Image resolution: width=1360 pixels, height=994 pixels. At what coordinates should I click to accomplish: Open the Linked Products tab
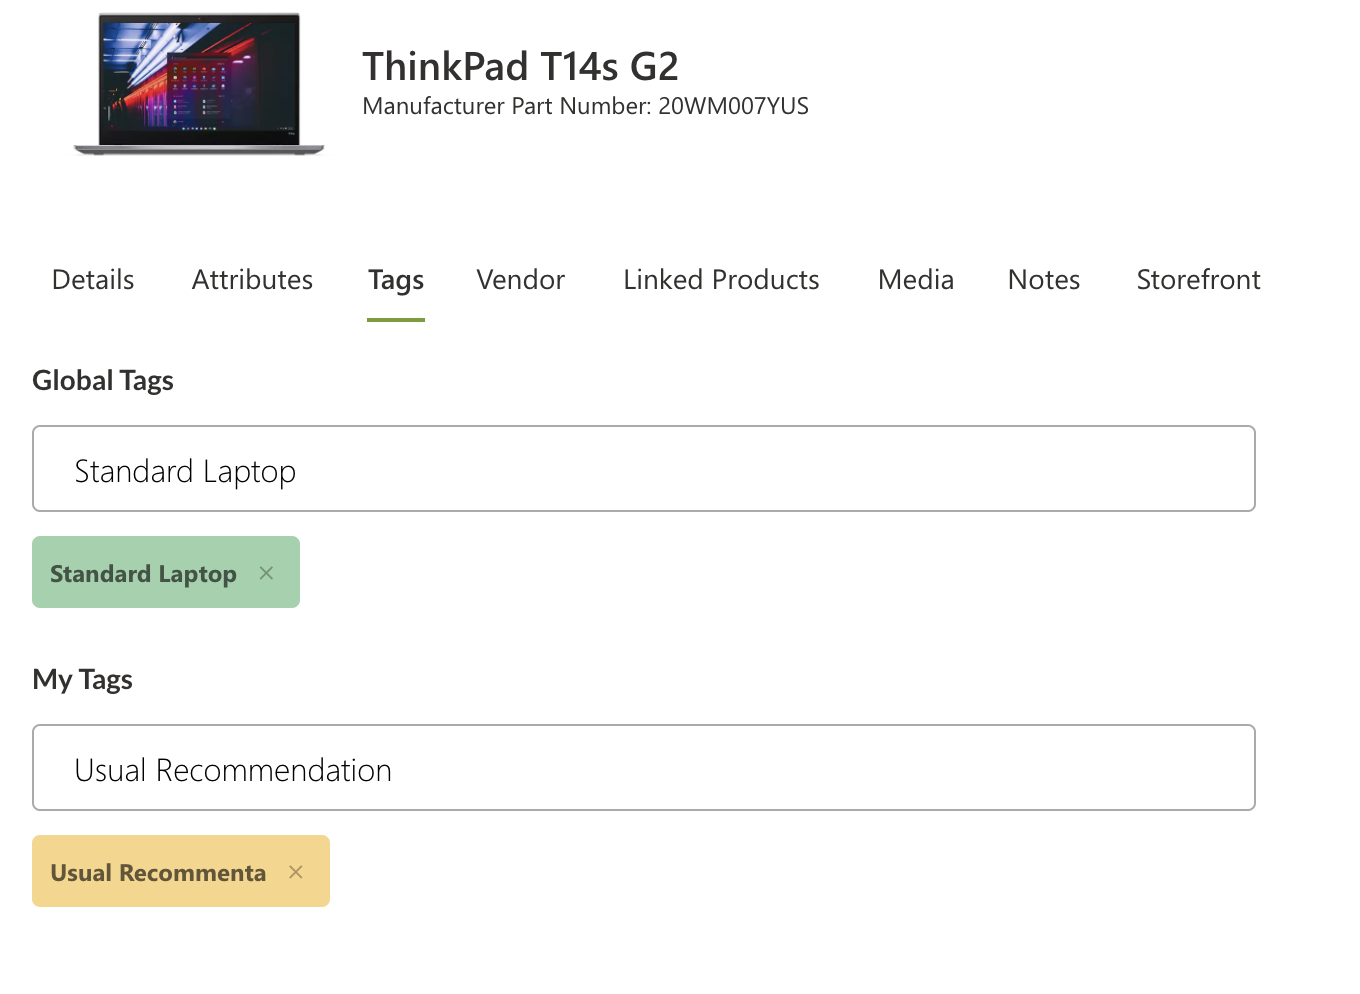721,280
